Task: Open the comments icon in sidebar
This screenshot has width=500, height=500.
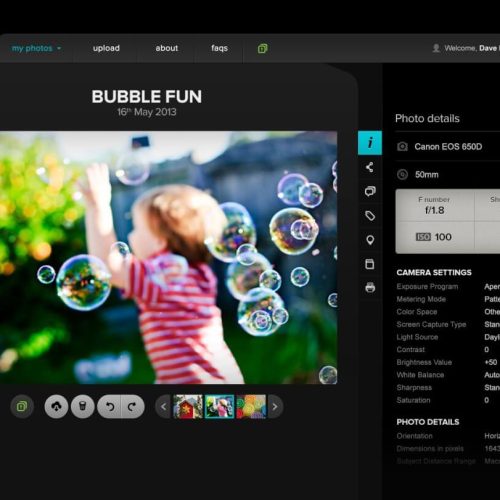Action: (x=370, y=191)
